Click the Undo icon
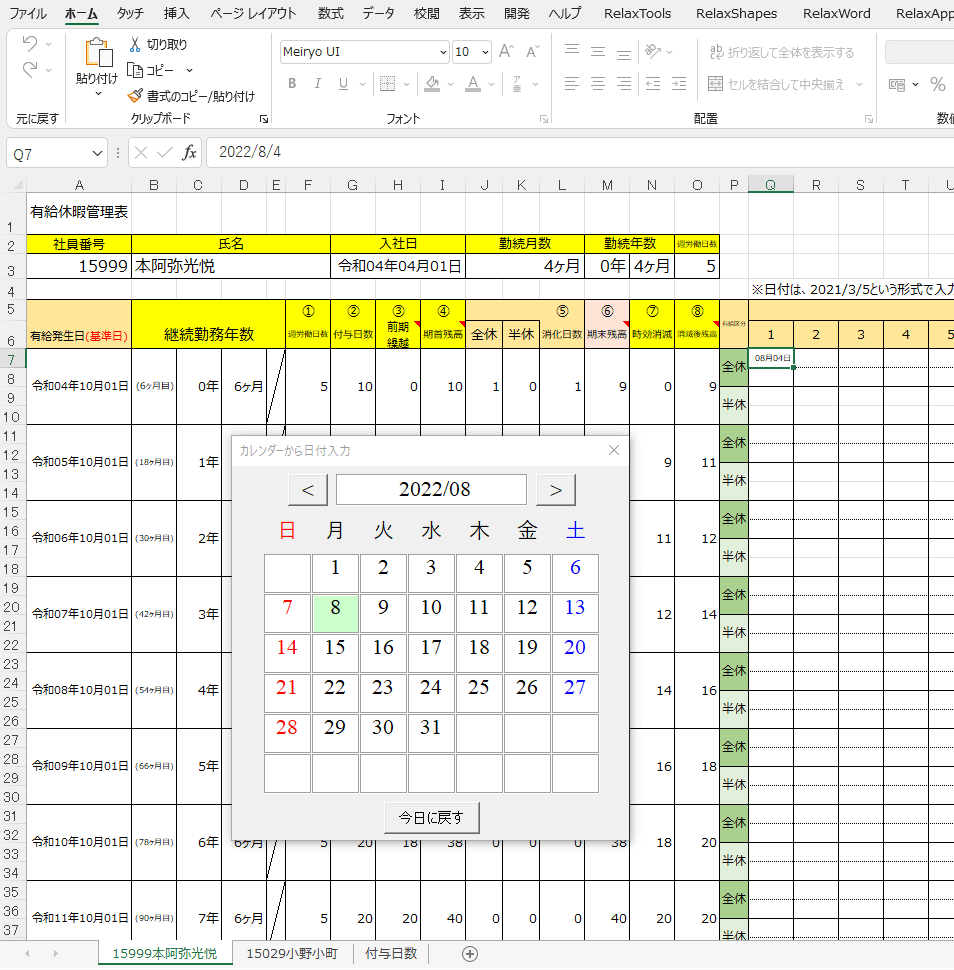The image size is (954, 970). (30, 44)
